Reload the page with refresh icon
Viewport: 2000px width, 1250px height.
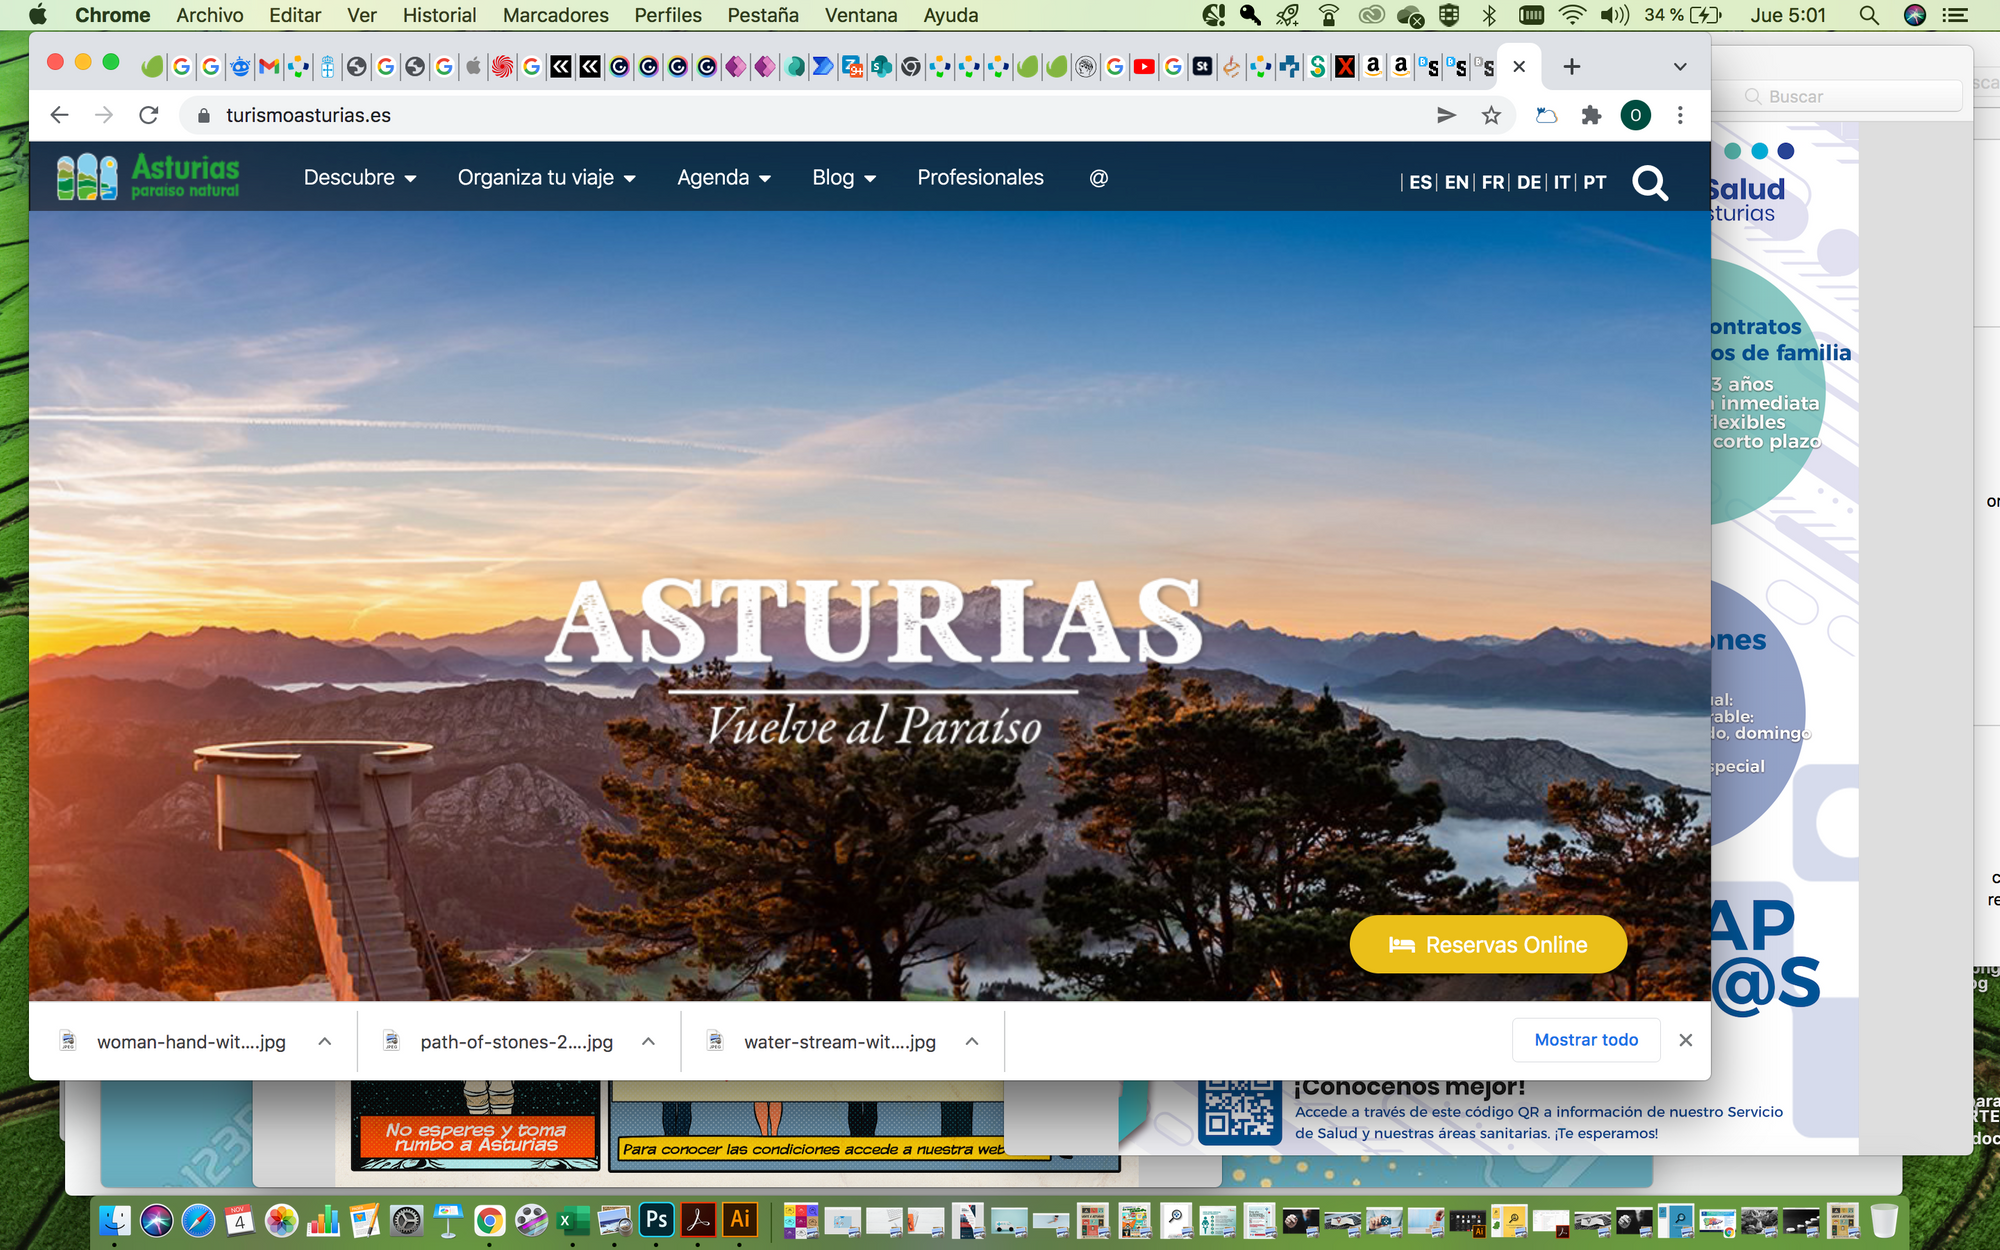149,116
